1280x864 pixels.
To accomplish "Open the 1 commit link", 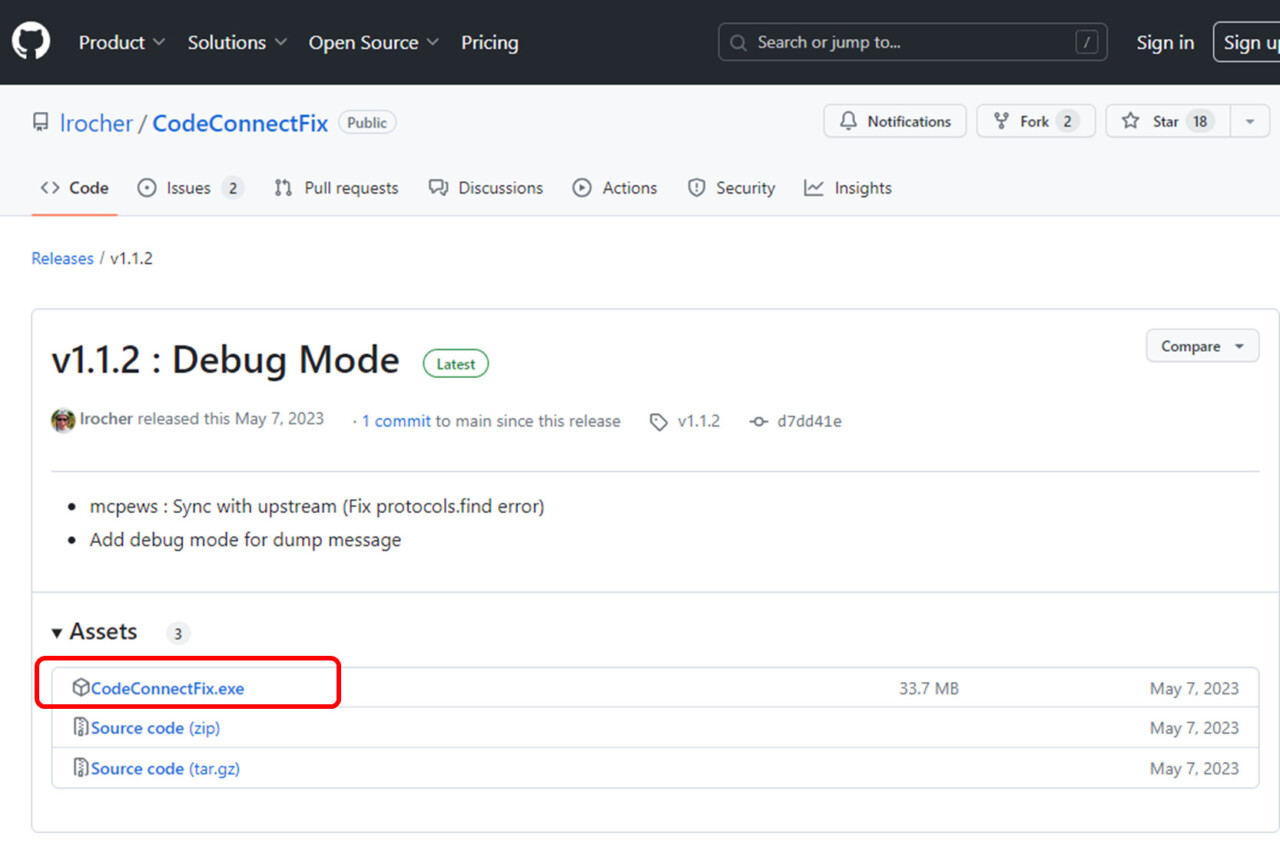I will 396,421.
